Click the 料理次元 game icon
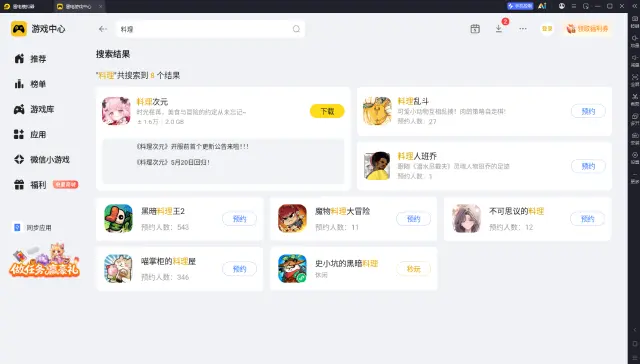 116,111
